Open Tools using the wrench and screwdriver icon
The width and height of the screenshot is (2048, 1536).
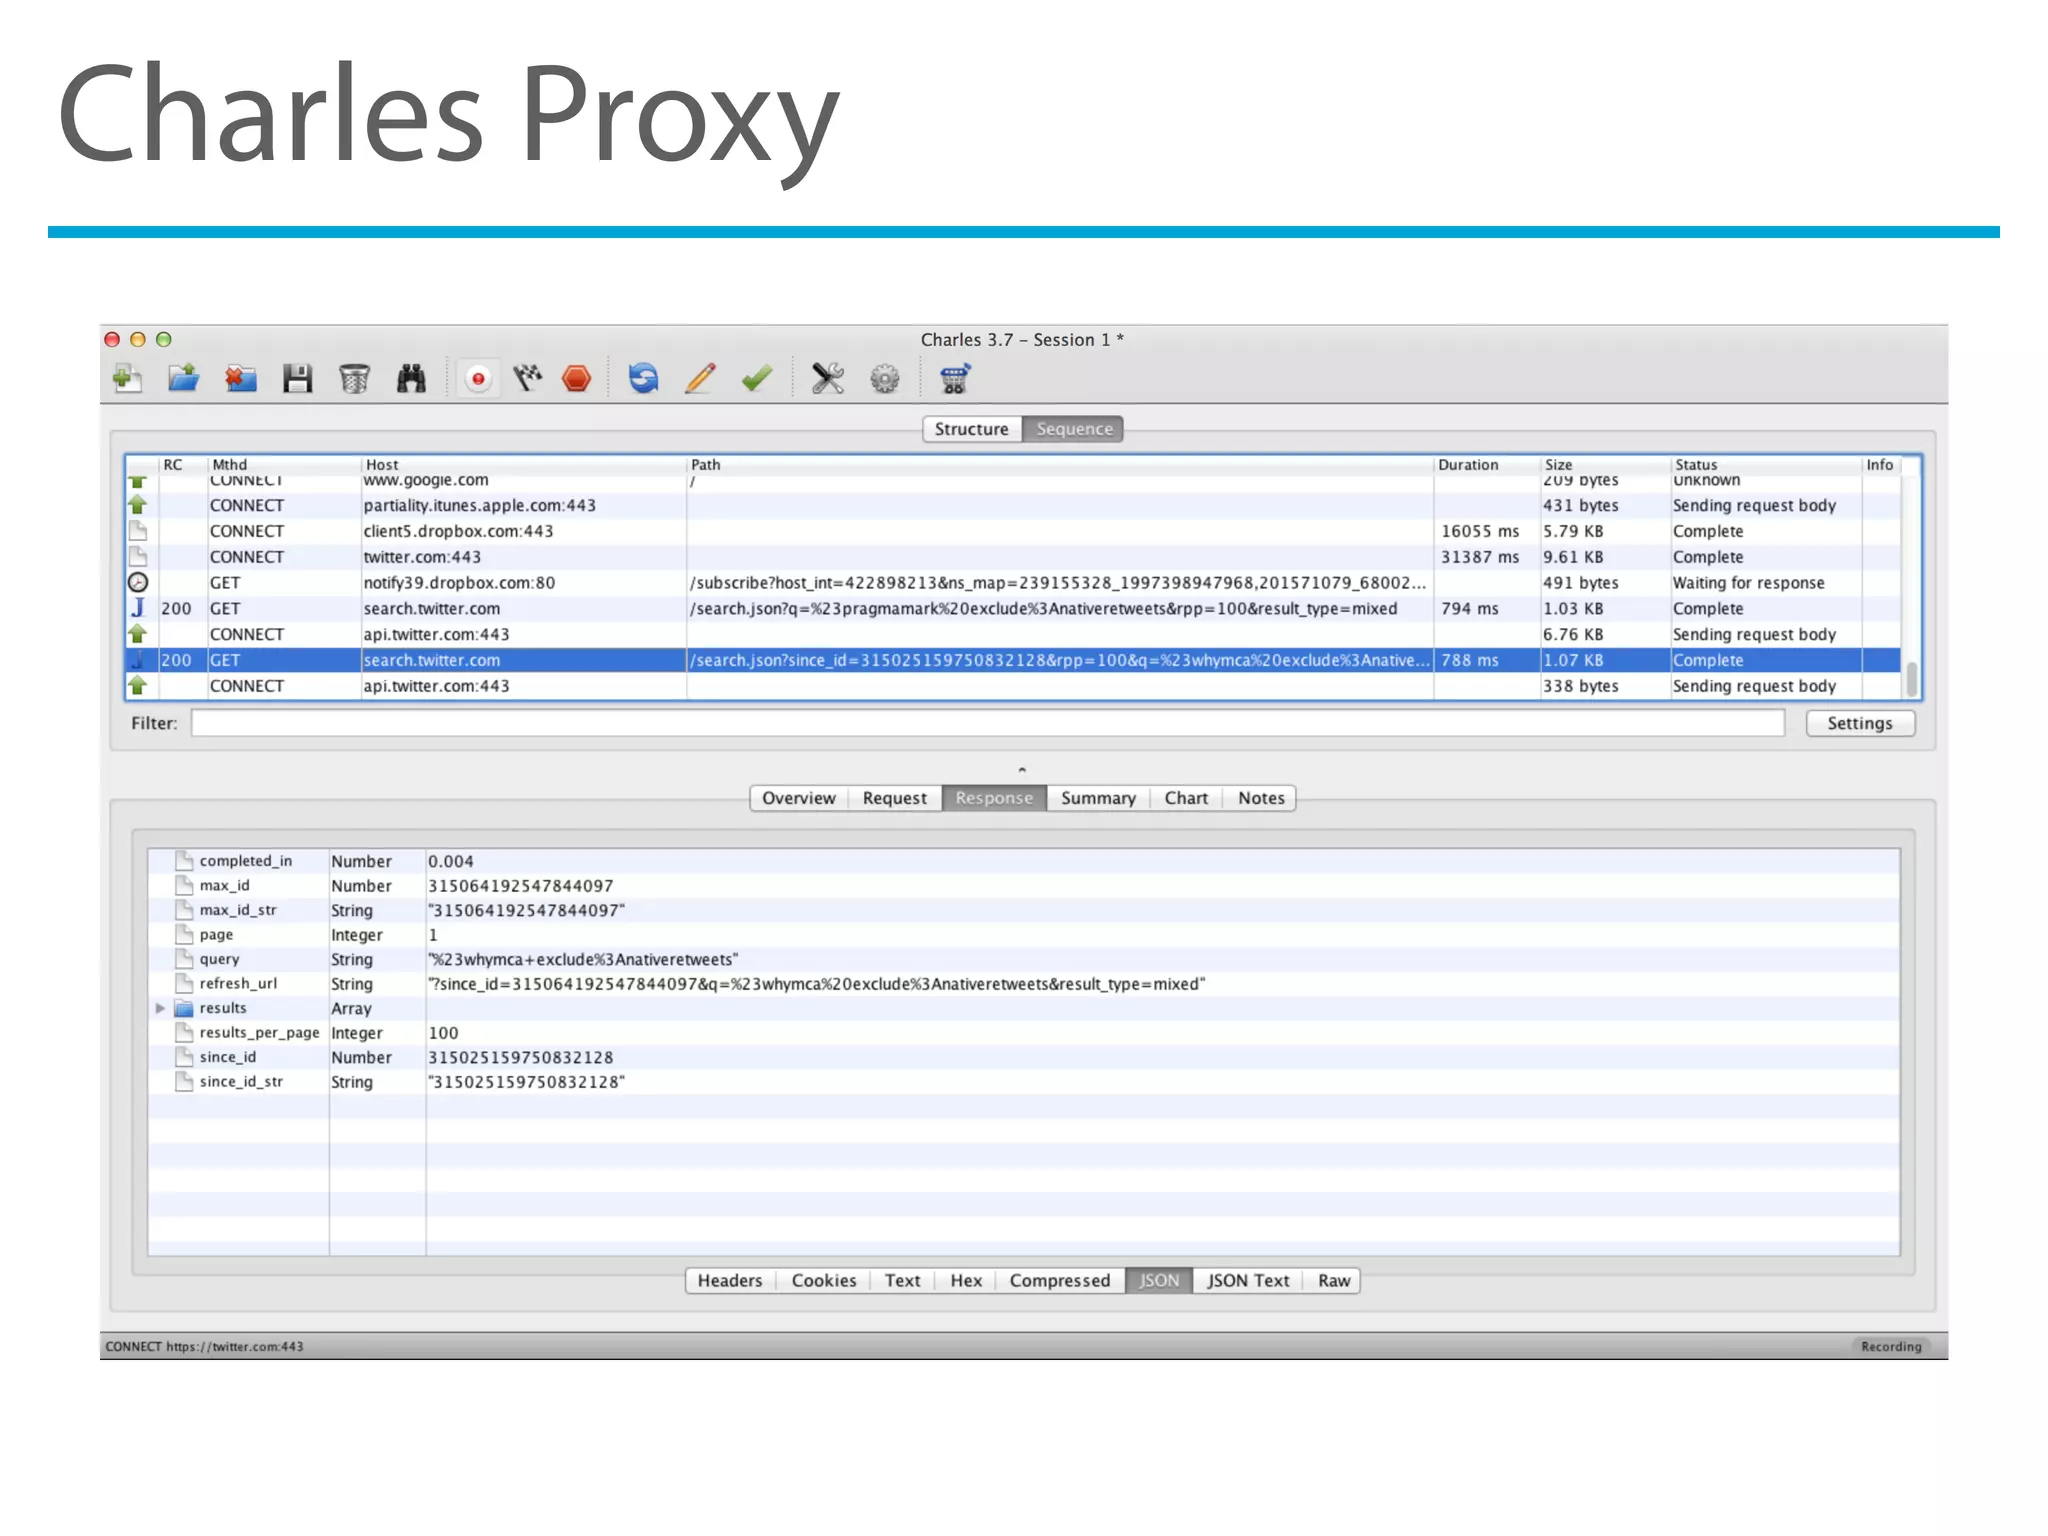pos(828,378)
